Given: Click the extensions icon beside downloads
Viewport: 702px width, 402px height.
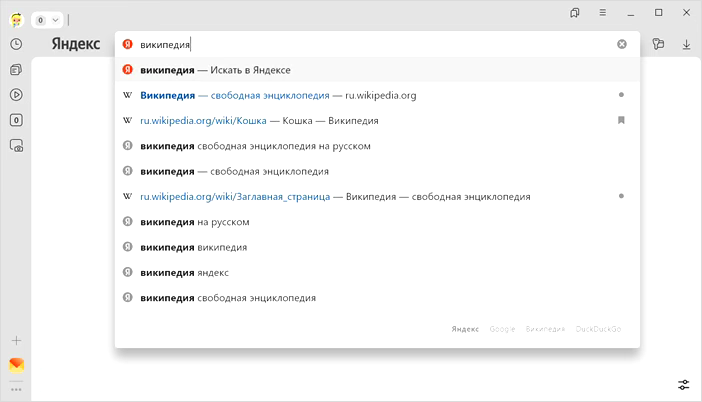Looking at the screenshot, I should click(x=658, y=44).
